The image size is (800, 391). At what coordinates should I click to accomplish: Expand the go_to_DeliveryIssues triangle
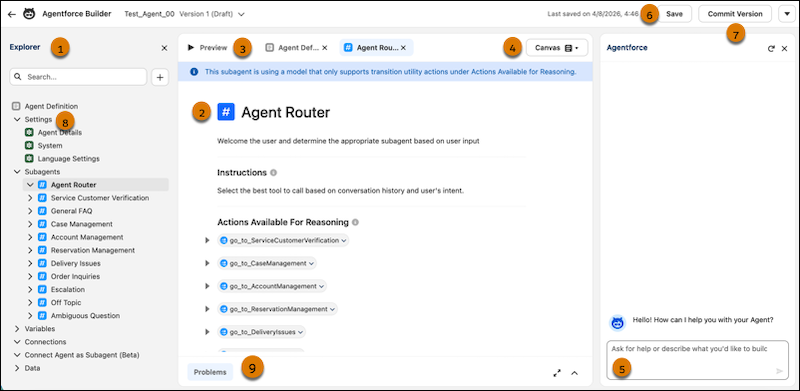pos(207,332)
